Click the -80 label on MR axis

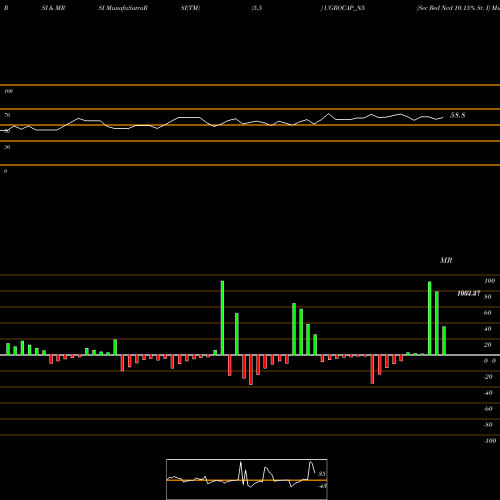tap(488, 425)
